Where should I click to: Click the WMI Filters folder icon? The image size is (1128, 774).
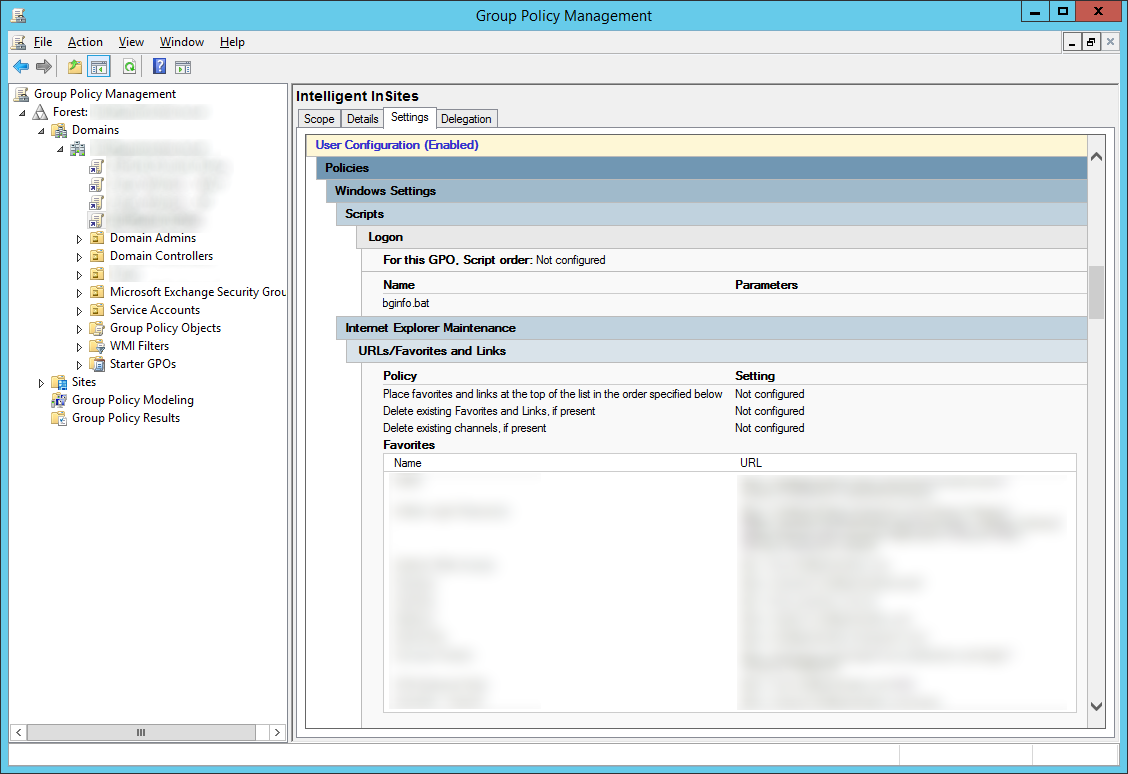(x=97, y=346)
